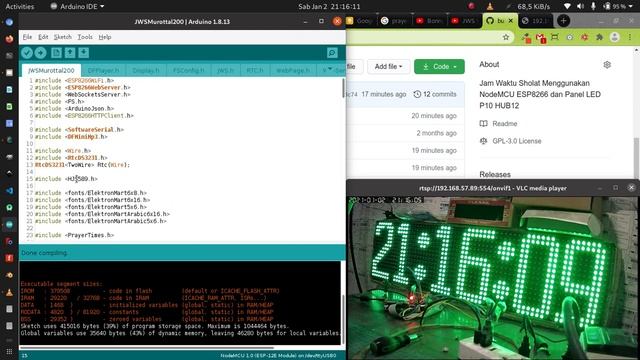Switch to the prayer Google search tab
This screenshot has width=640, height=360.
click(x=394, y=21)
